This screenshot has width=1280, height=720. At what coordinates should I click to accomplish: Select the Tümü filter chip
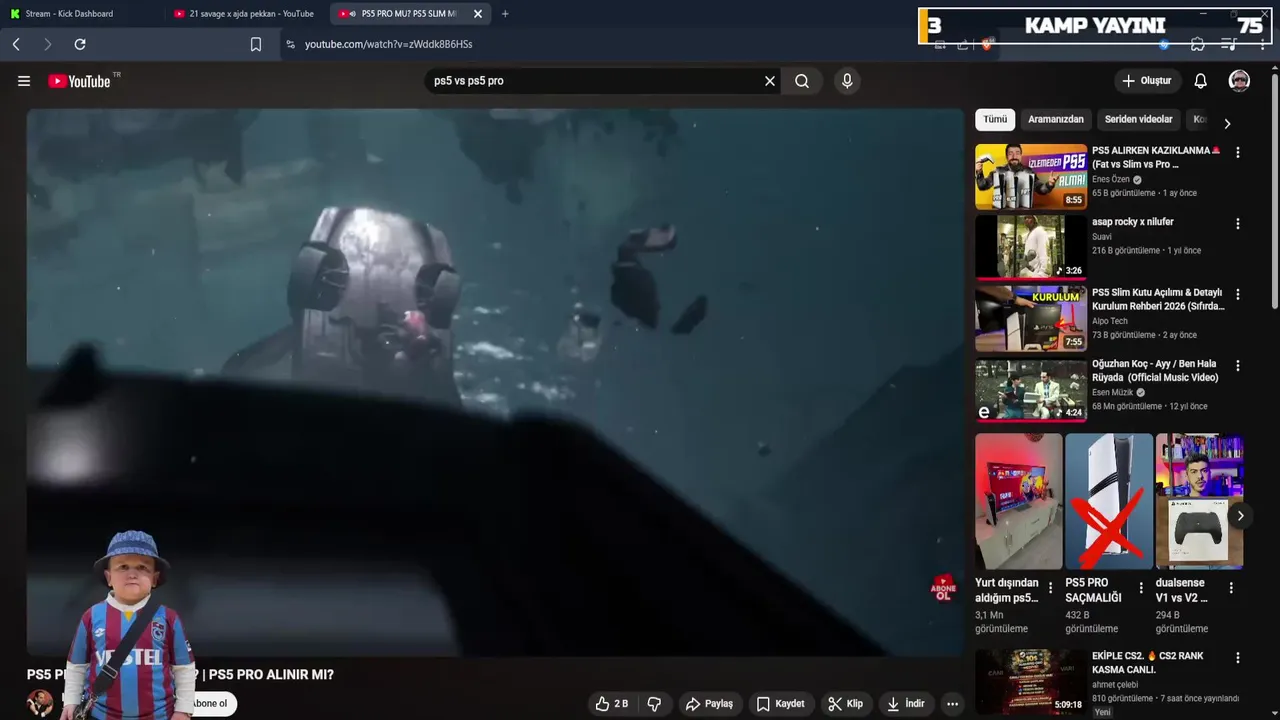click(995, 120)
